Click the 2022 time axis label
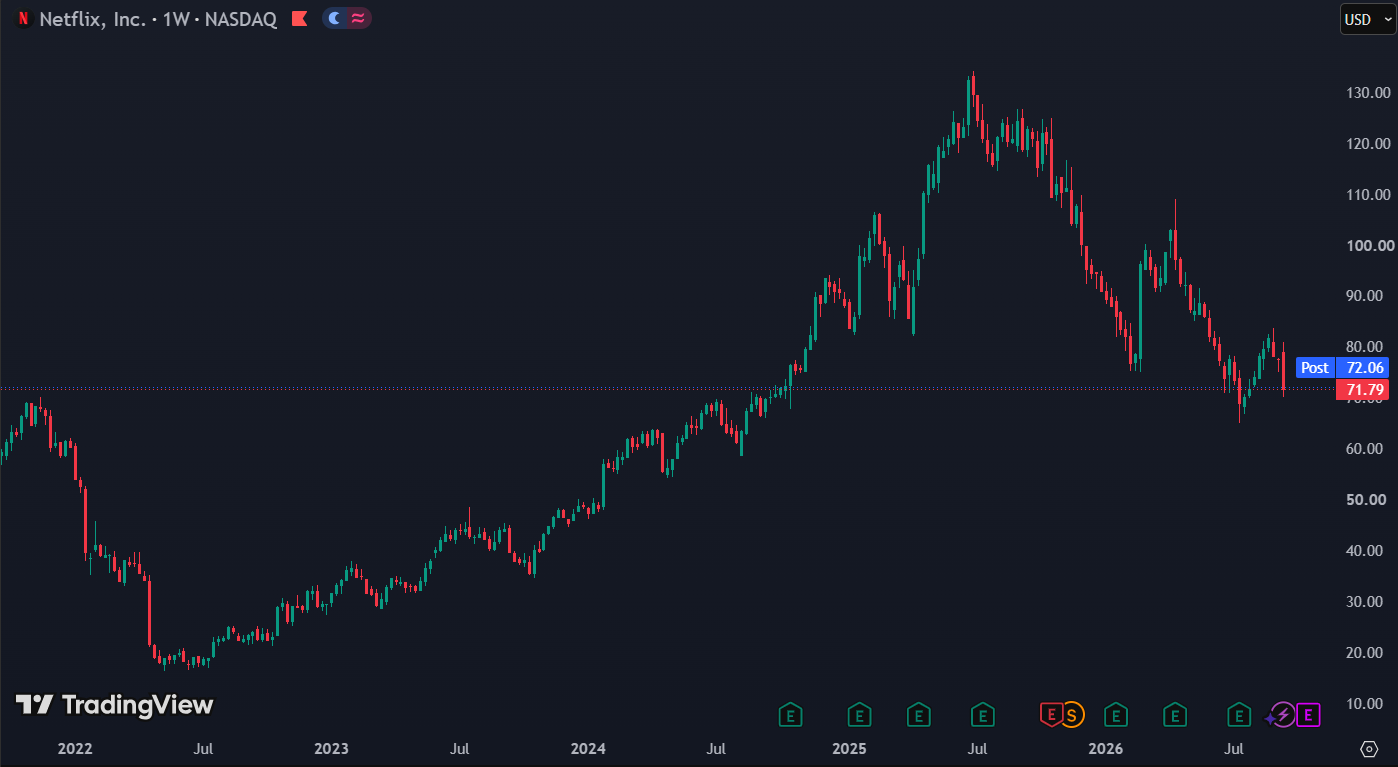This screenshot has height=767, width=1398. coord(75,749)
